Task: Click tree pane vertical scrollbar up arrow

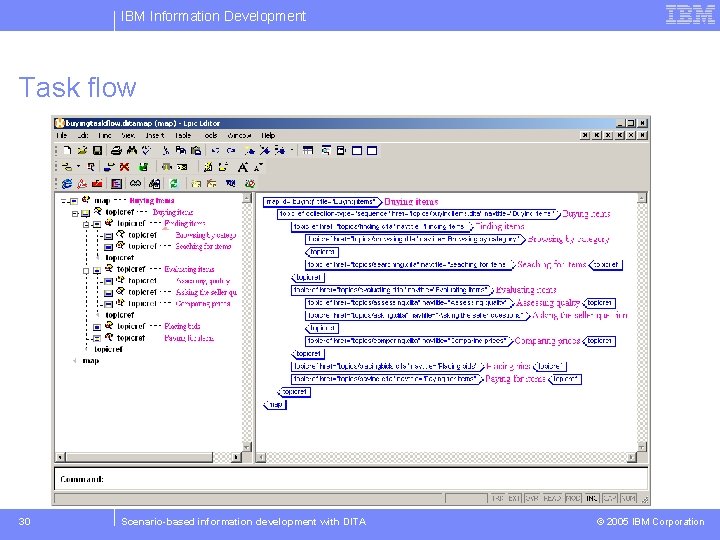Action: 247,198
